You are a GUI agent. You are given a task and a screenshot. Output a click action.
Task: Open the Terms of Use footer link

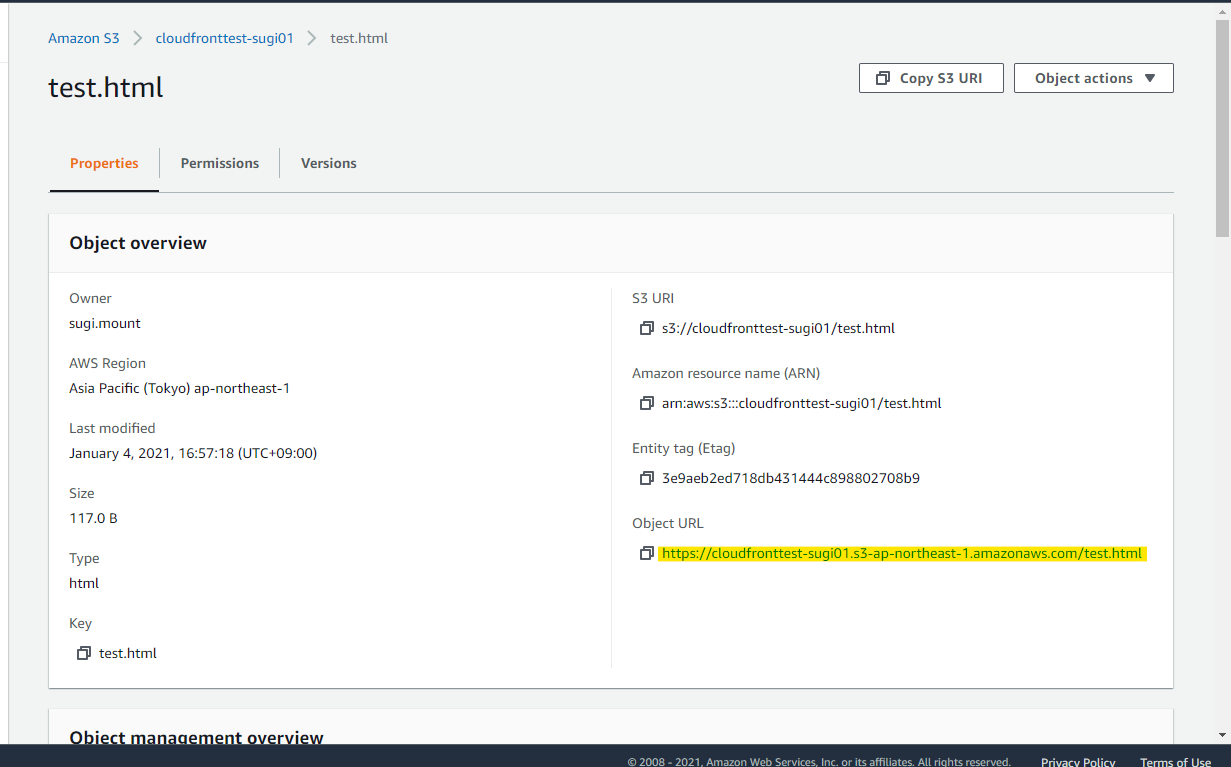[1175, 762]
